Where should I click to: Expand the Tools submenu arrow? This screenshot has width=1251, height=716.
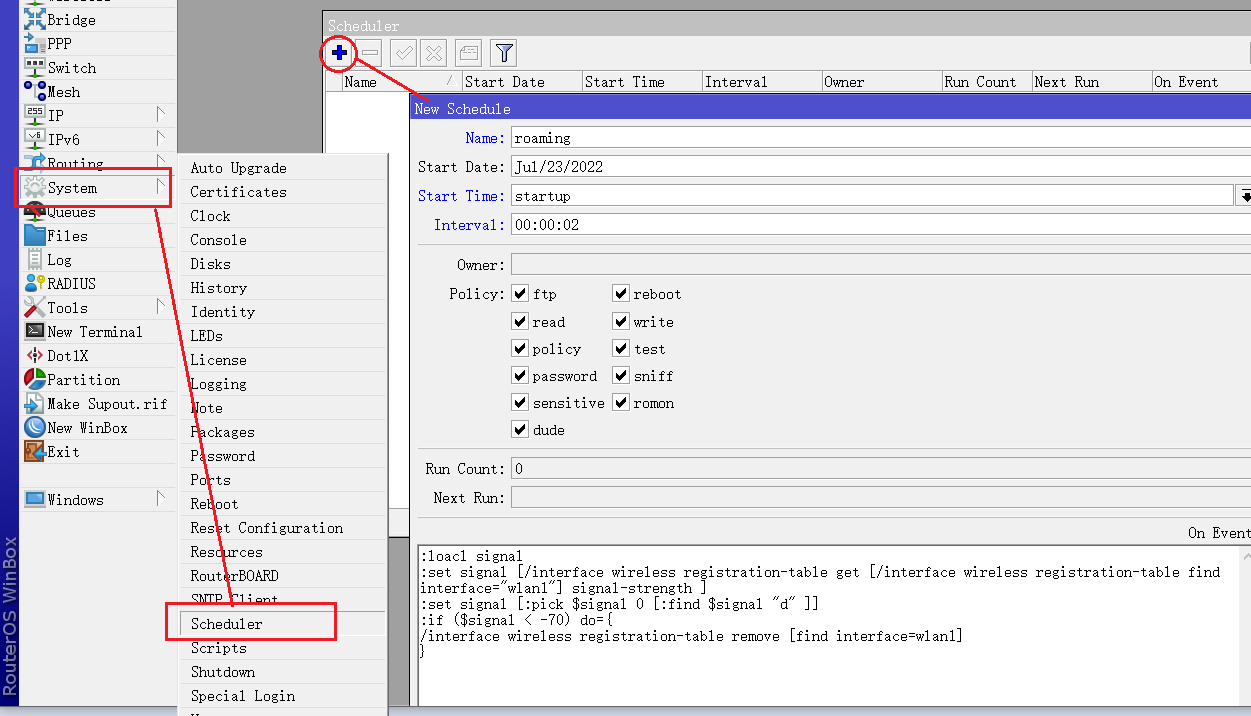click(160, 308)
